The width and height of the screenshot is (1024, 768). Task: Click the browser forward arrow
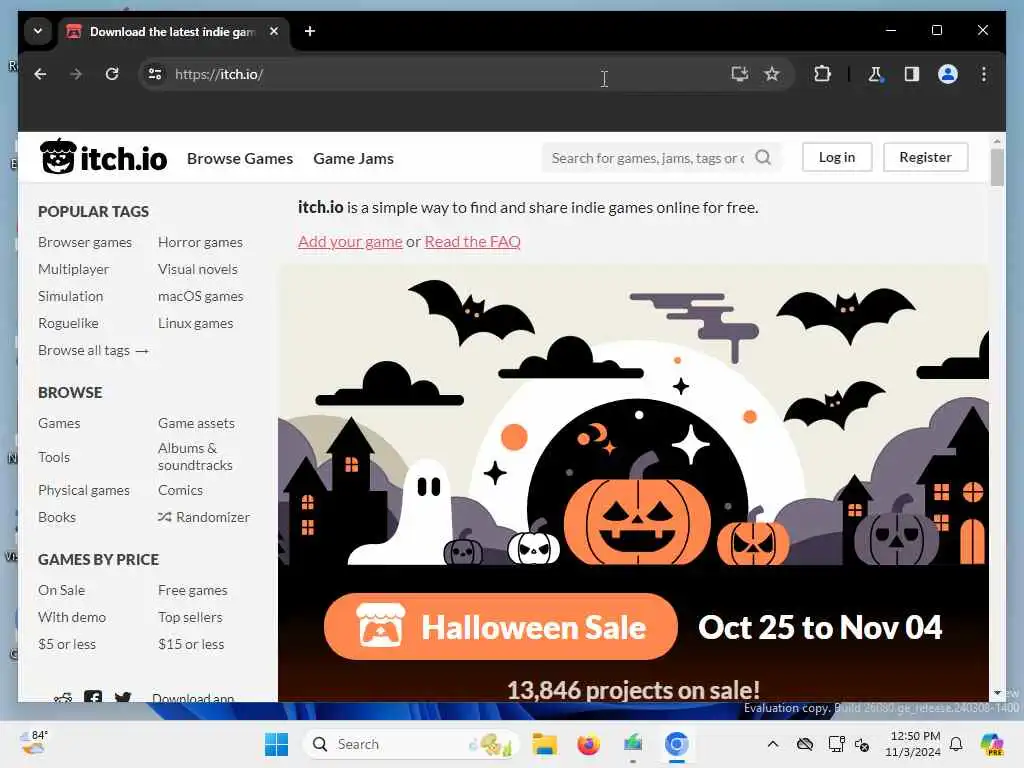point(76,74)
